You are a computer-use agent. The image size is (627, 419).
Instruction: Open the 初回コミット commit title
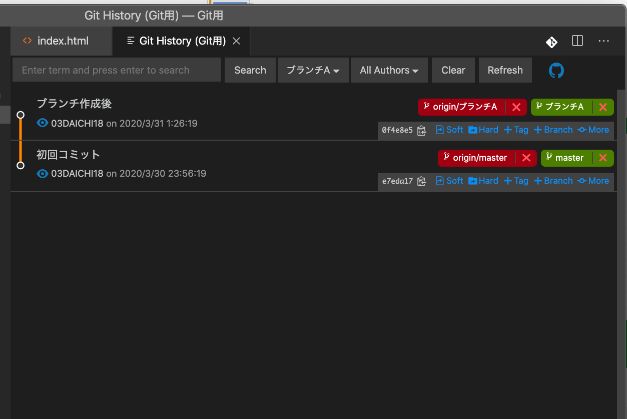(x=68, y=155)
